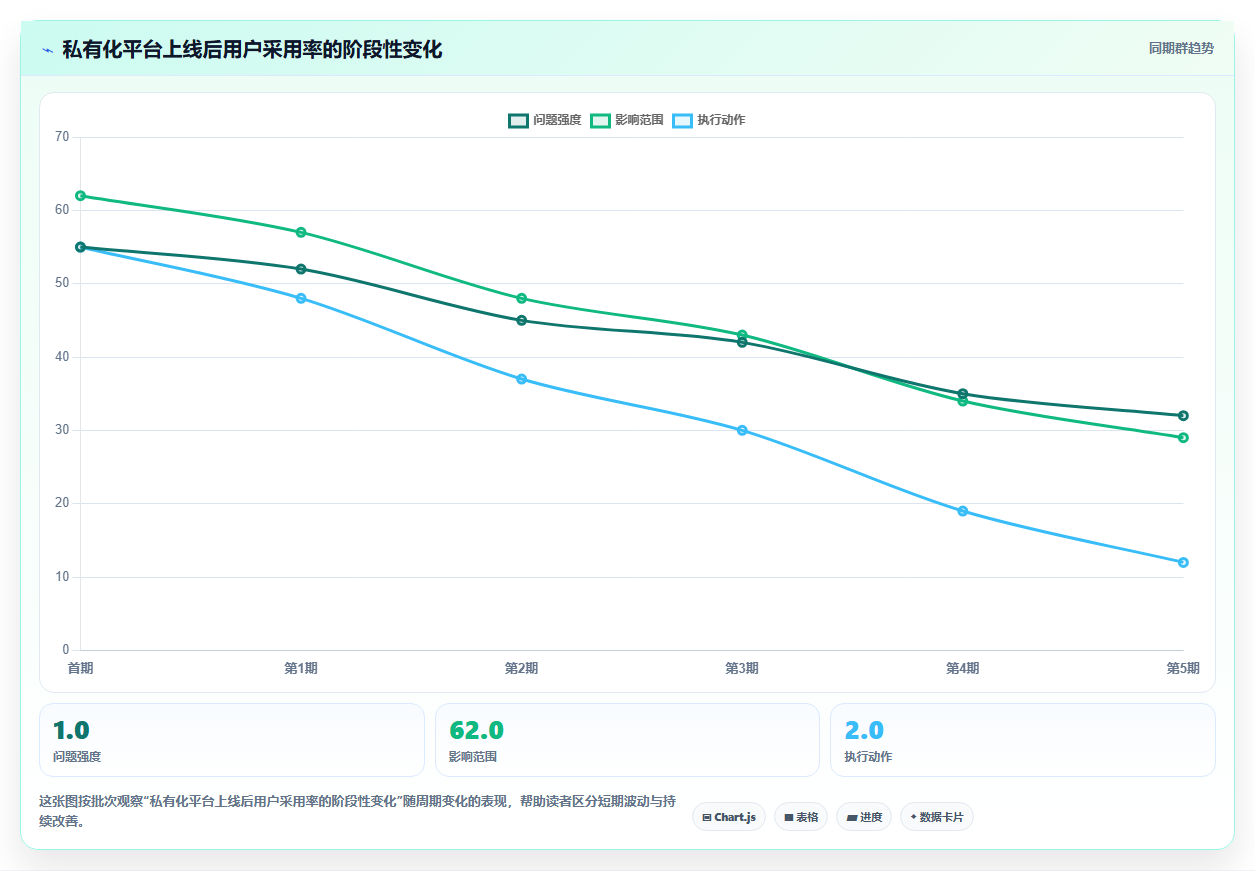This screenshot has width=1255, height=871.
Task: Click 影响范围 data point at 第5期 (29)
Action: point(1183,438)
